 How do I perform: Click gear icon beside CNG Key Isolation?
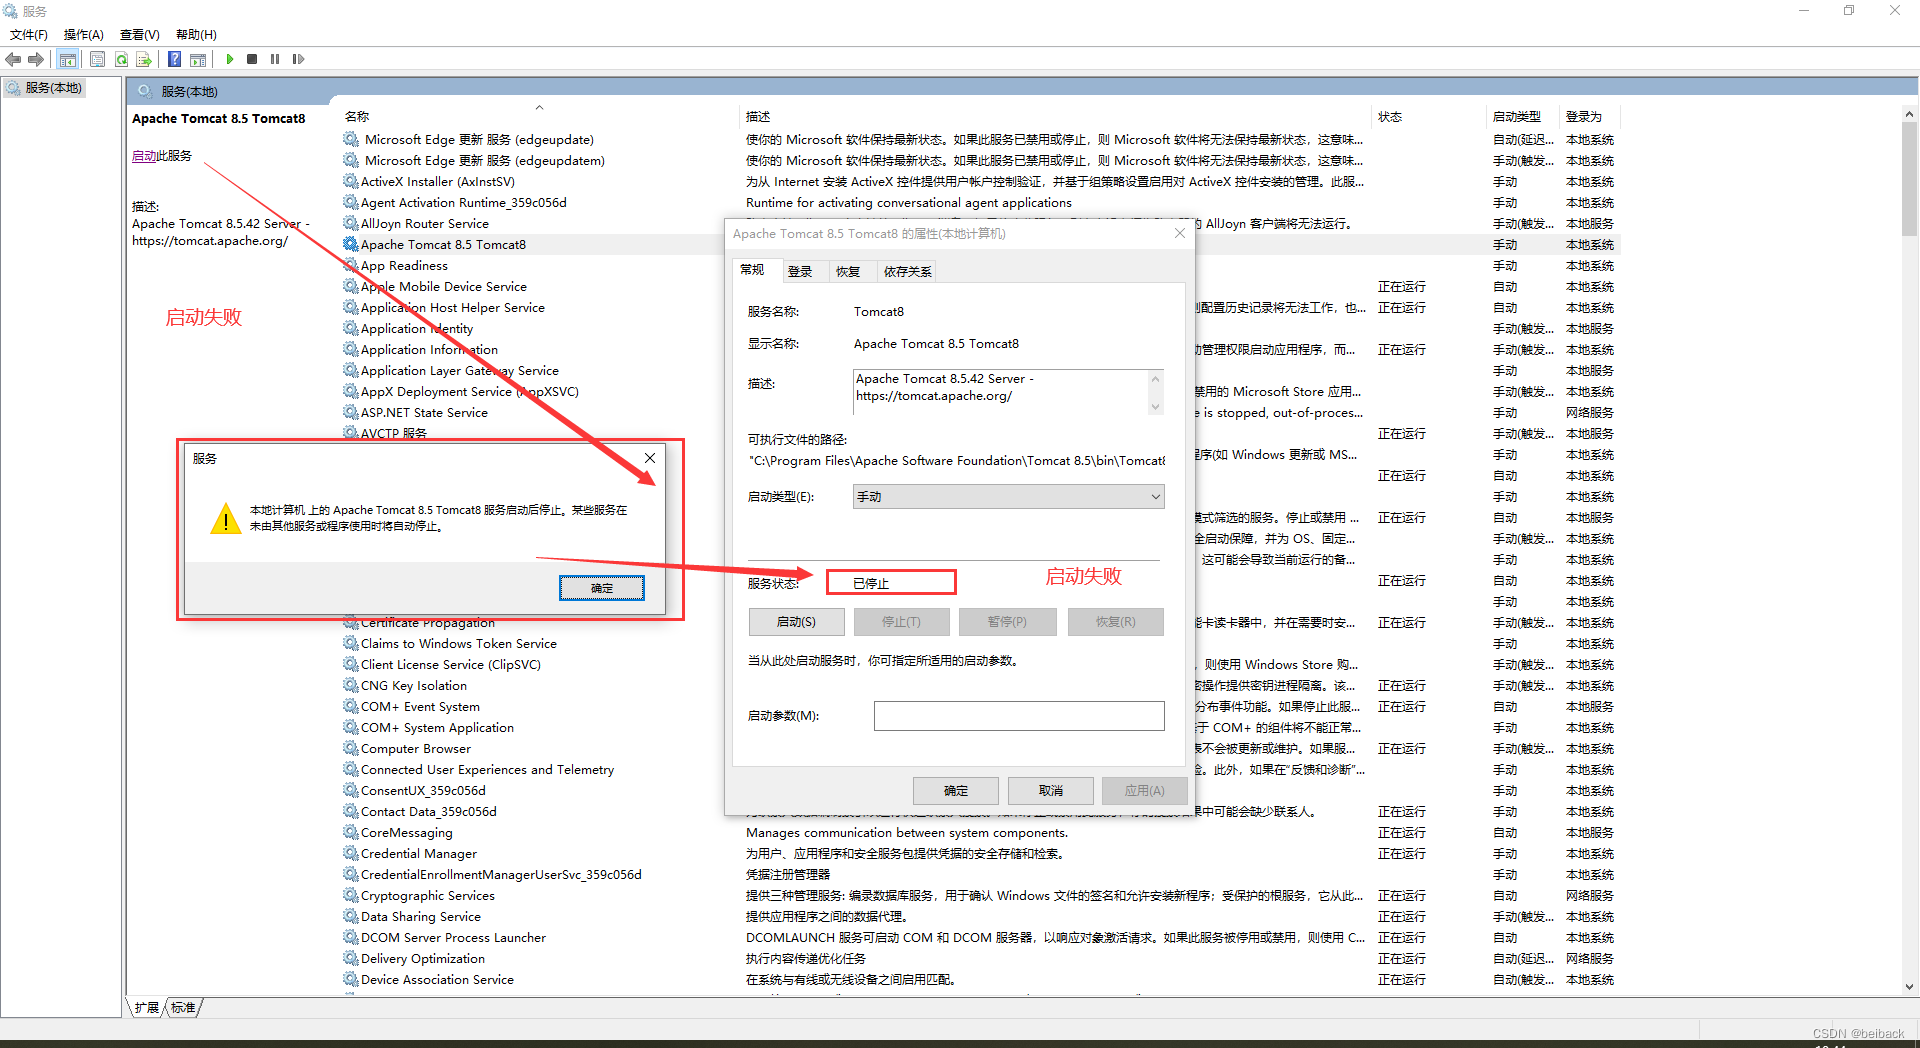click(x=350, y=685)
